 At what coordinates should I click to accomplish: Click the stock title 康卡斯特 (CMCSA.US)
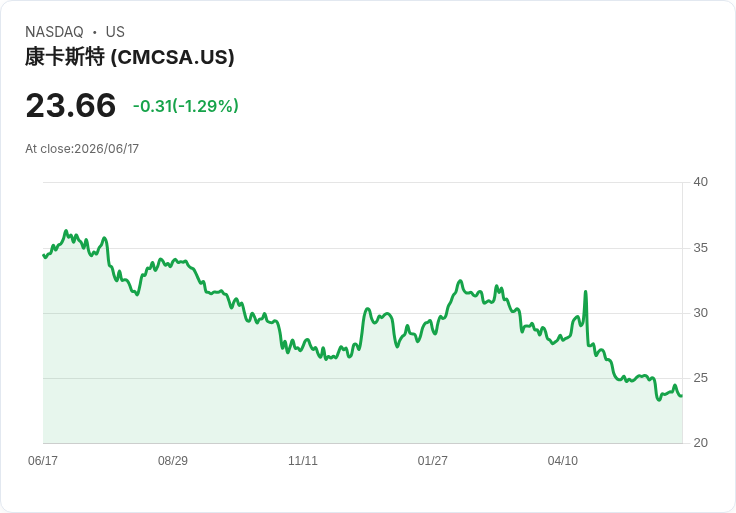pyautogui.click(x=130, y=57)
